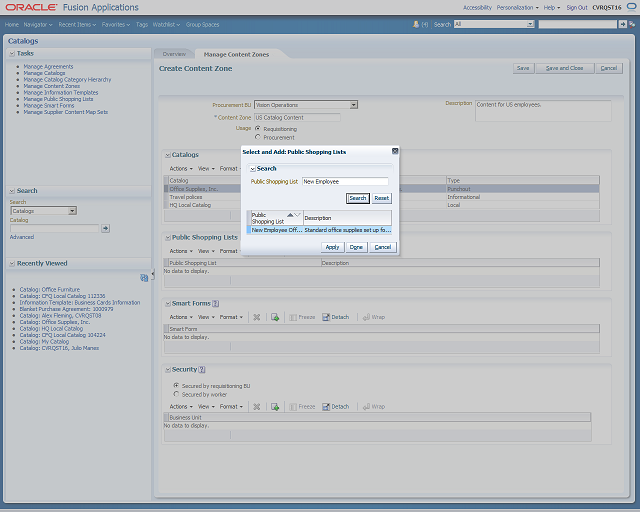Viewport: 640px width, 512px height.
Task: Select Procurement usage radio button
Action: (x=258, y=137)
